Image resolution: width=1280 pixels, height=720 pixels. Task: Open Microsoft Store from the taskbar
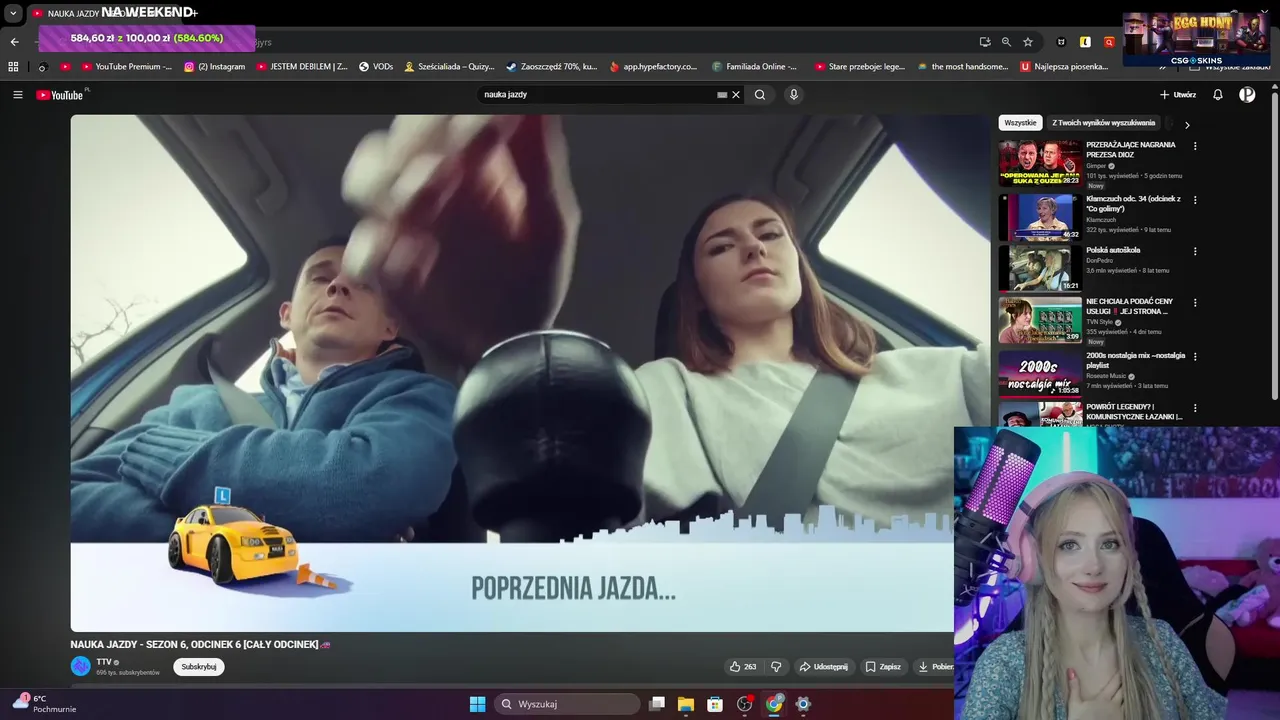pos(715,704)
